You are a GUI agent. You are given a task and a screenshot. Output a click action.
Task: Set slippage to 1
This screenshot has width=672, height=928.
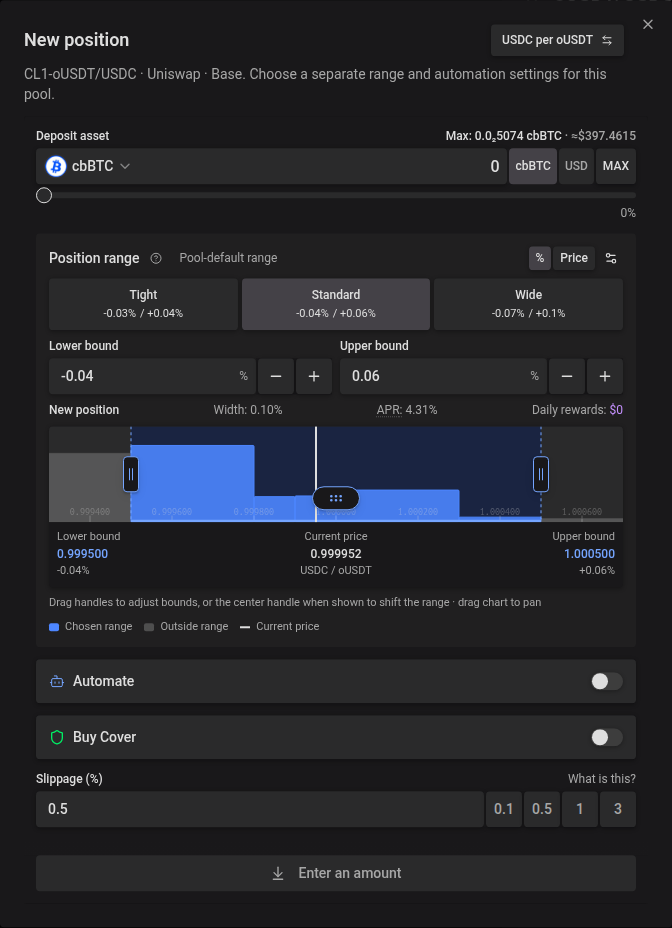click(580, 809)
